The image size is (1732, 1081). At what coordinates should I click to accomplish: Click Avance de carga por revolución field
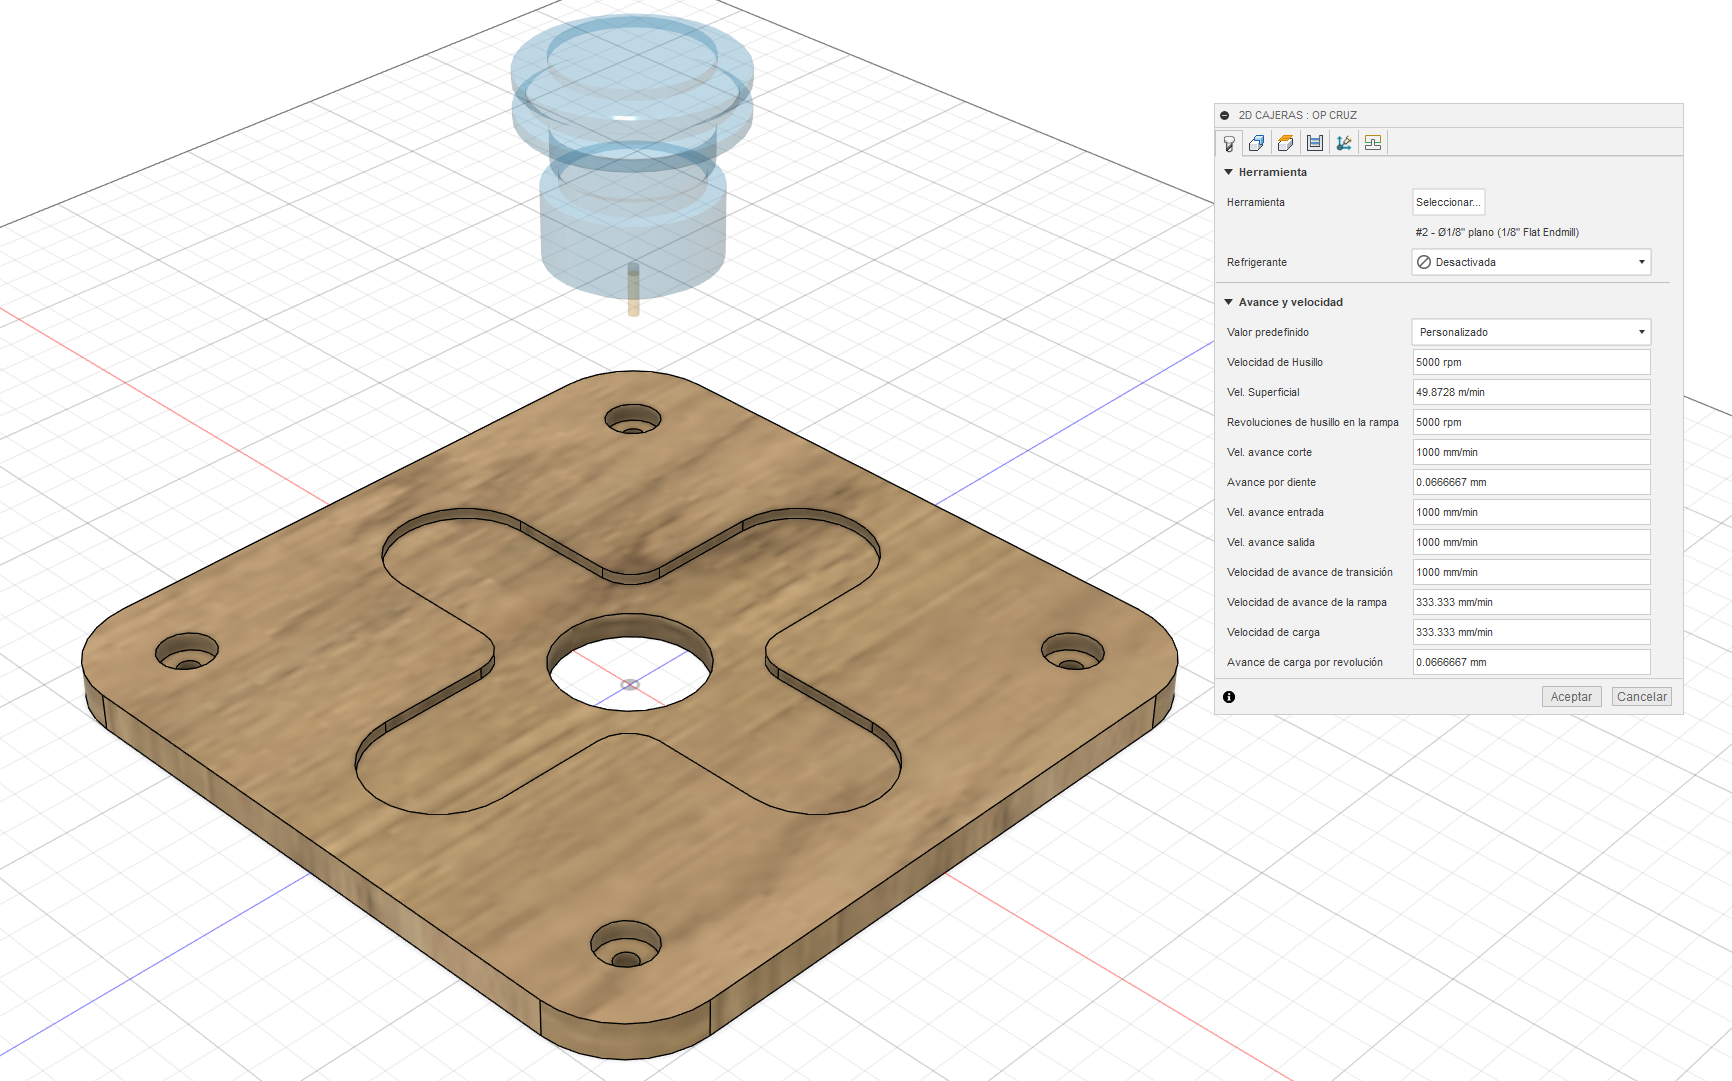pos(1531,662)
